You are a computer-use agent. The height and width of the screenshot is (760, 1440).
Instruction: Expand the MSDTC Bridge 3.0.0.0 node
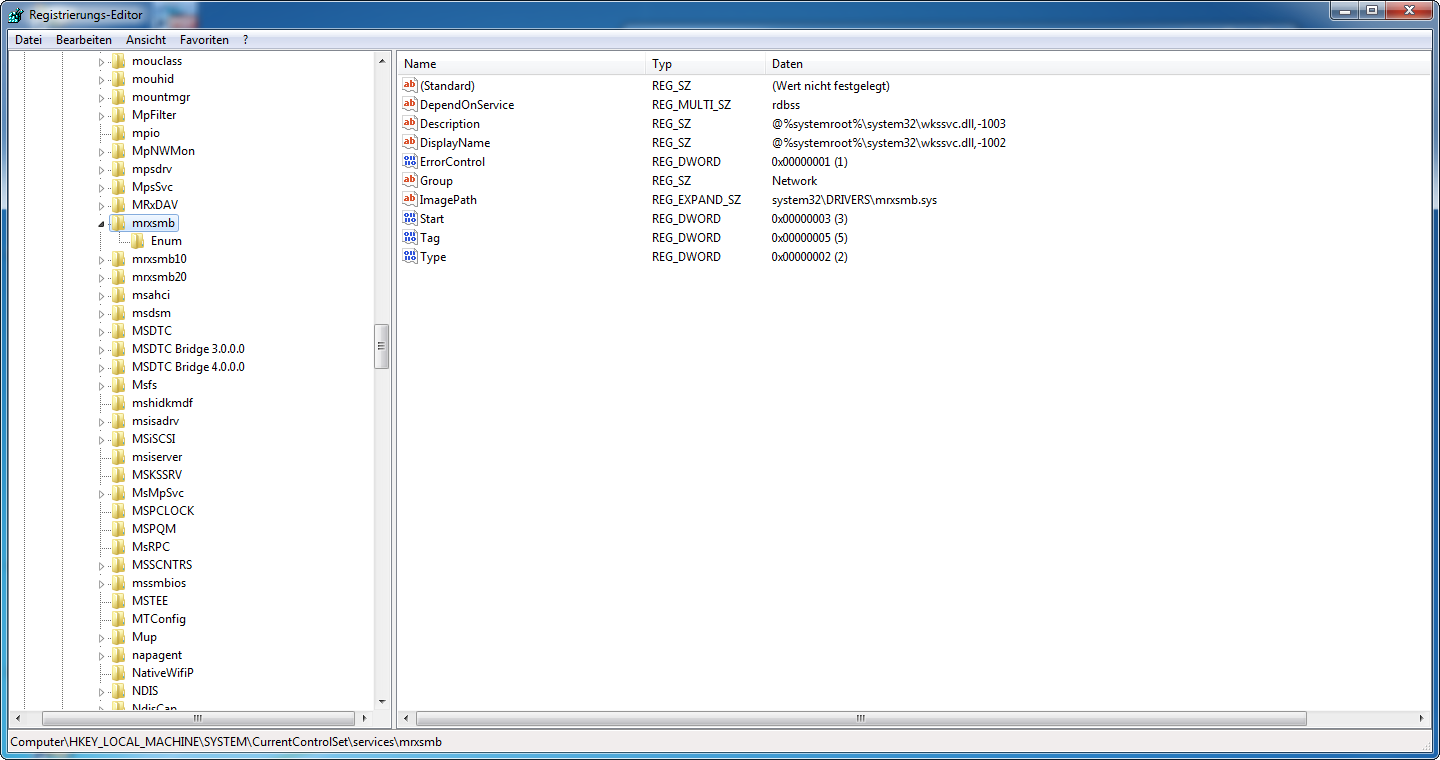coord(101,349)
